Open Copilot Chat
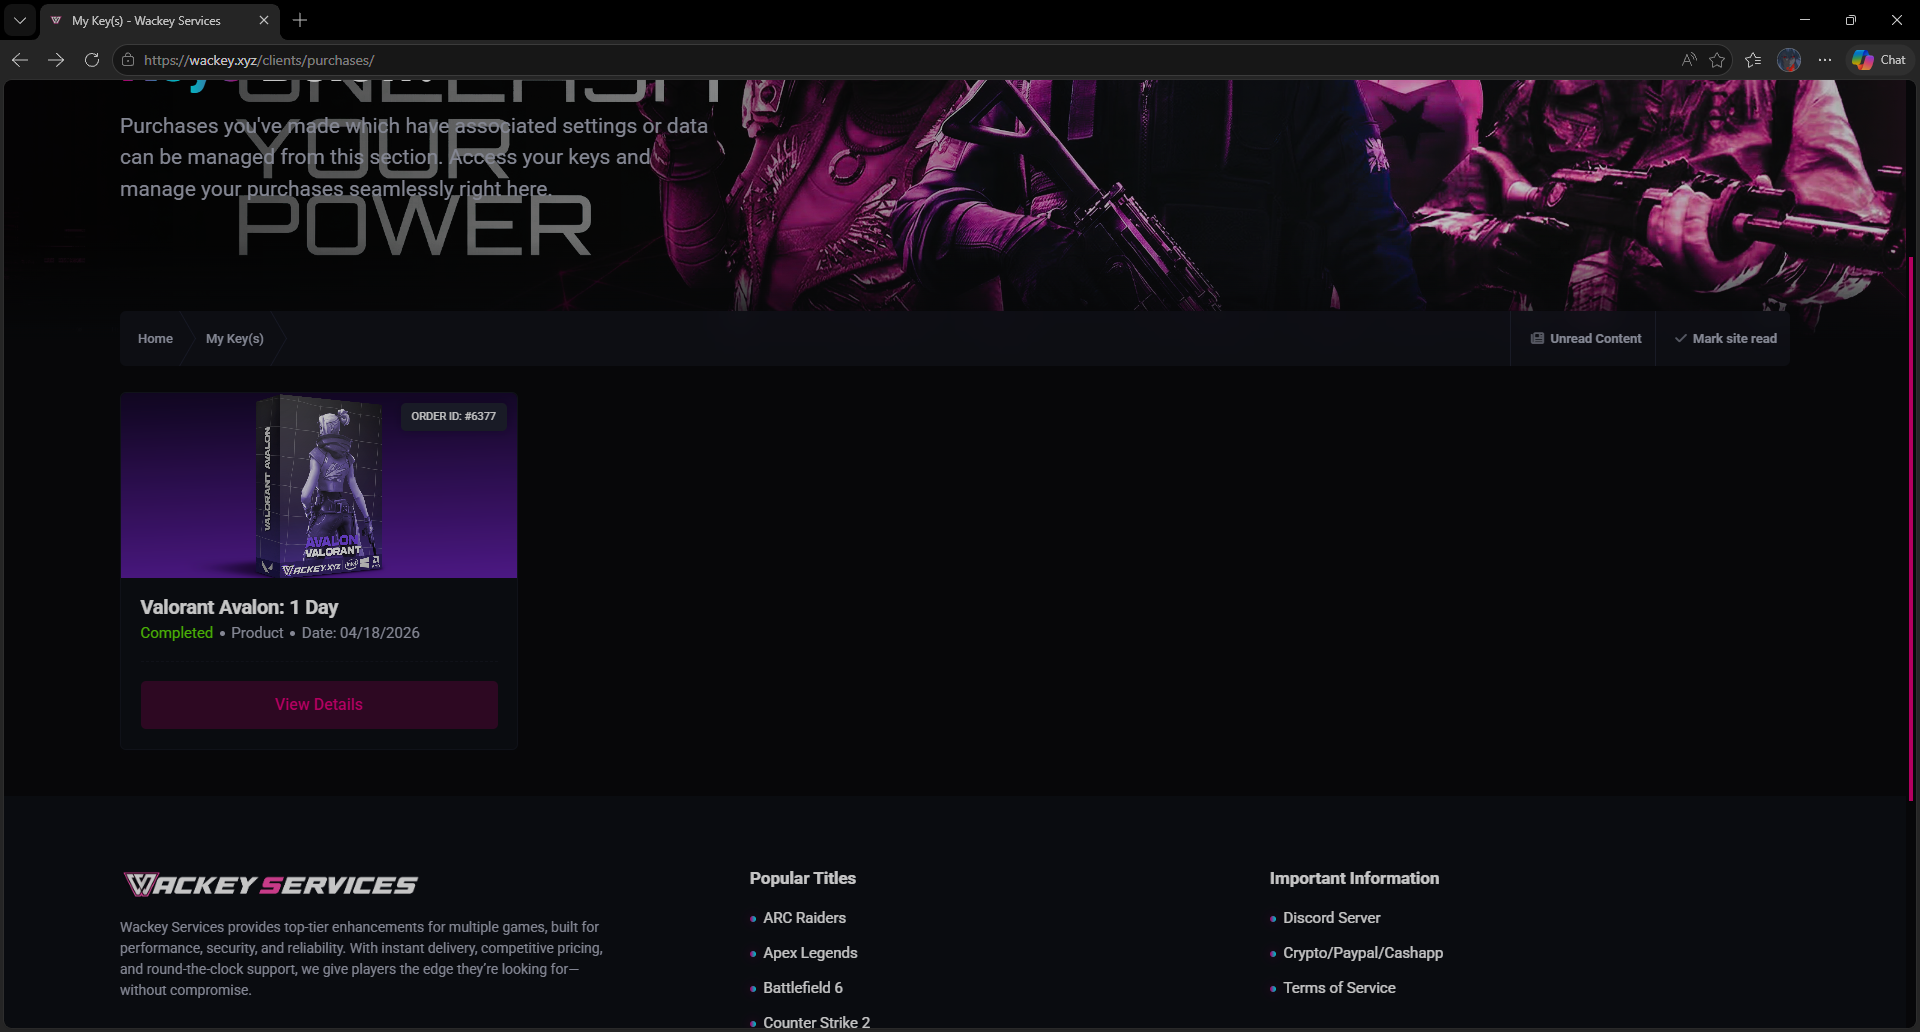Viewport: 1920px width, 1032px height. [1879, 60]
